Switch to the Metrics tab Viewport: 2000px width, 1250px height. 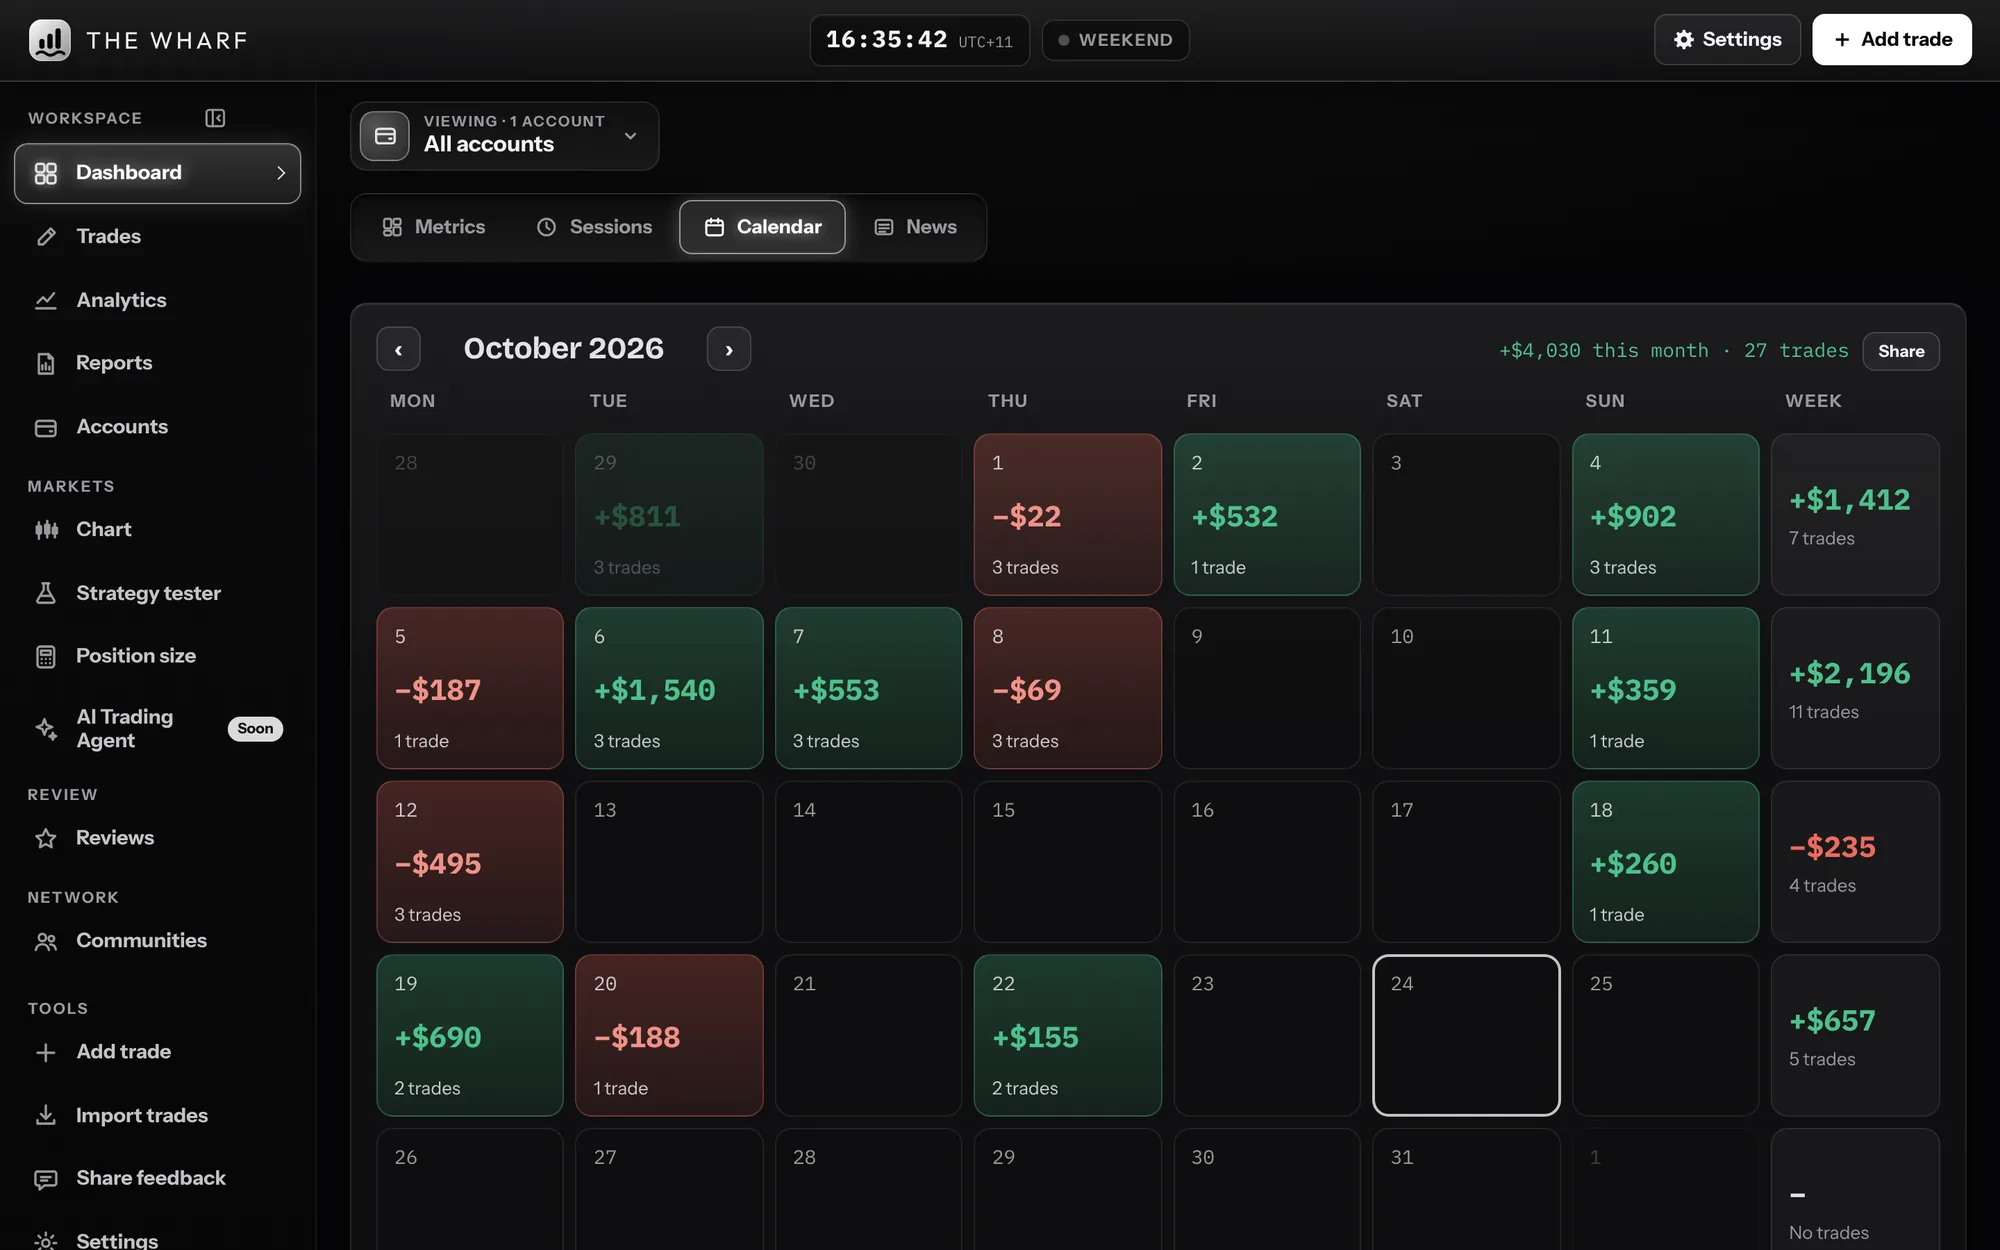434,227
